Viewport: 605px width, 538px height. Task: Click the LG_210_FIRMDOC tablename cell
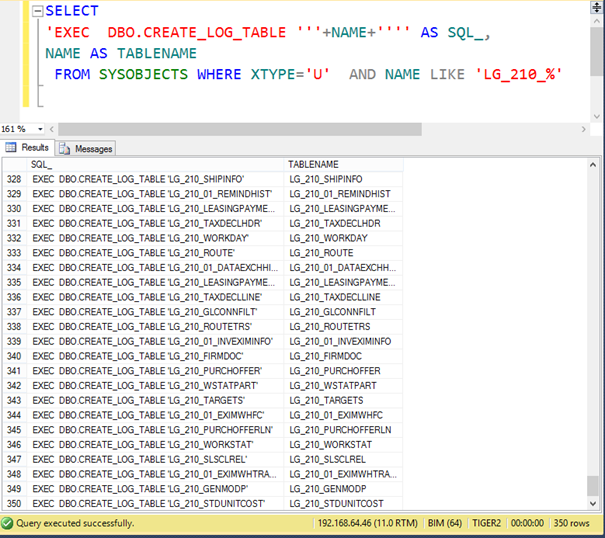click(x=343, y=356)
